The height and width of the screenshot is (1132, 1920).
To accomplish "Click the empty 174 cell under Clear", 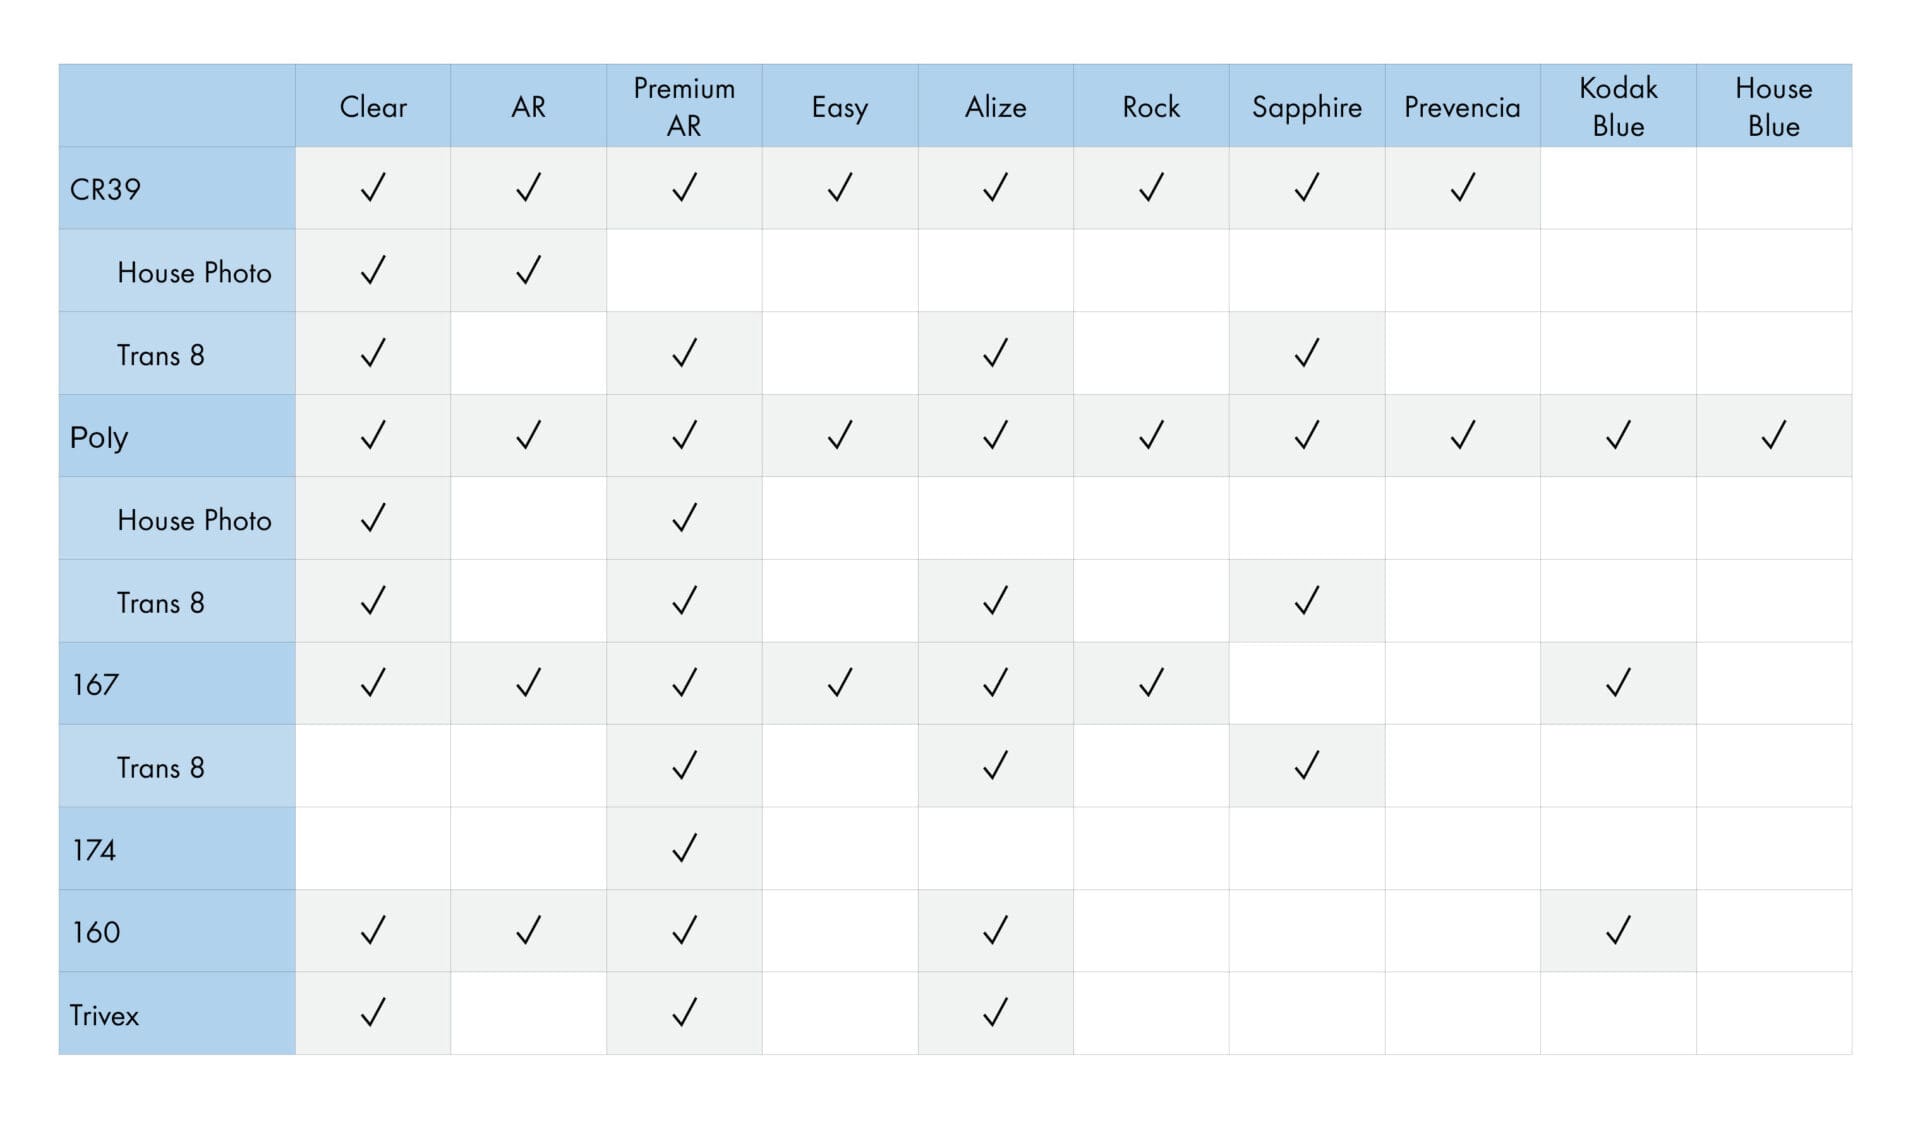I will tap(373, 848).
